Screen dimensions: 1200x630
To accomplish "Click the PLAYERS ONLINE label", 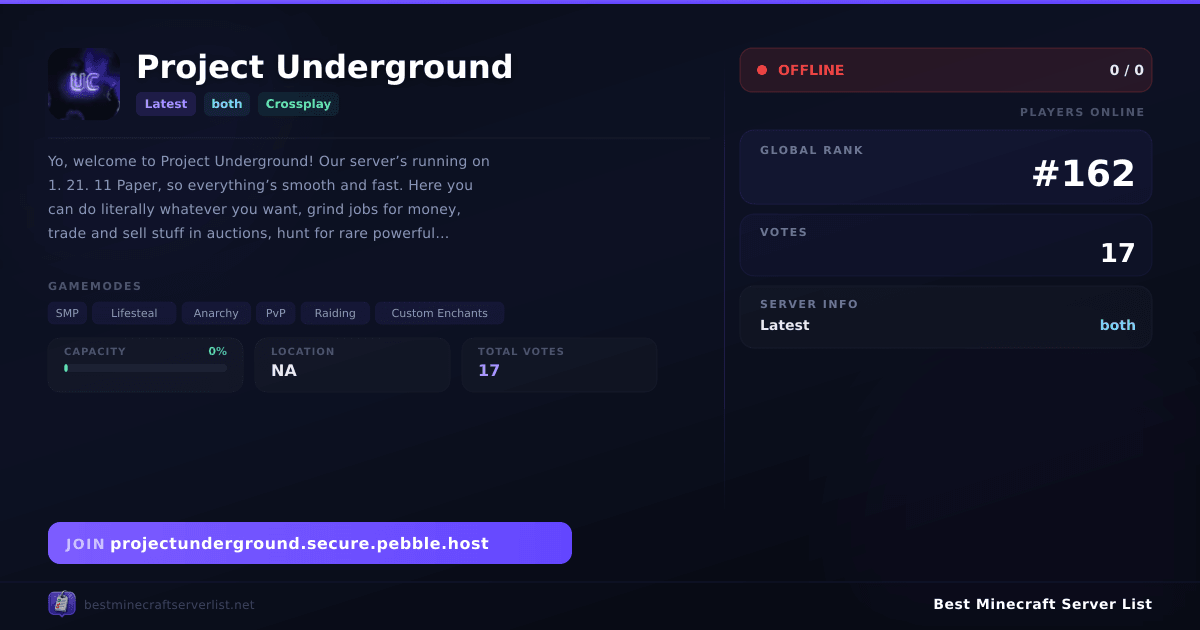I will pyautogui.click(x=1082, y=112).
